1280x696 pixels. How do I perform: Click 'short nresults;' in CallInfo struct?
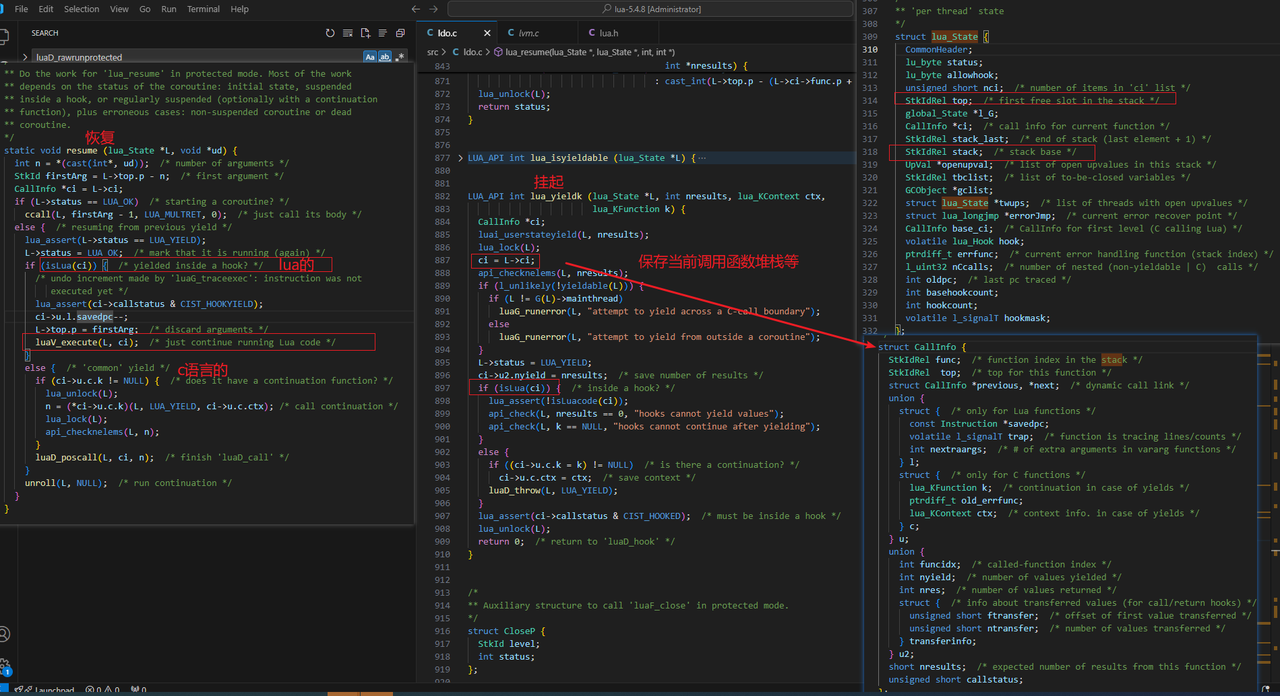click(x=927, y=667)
